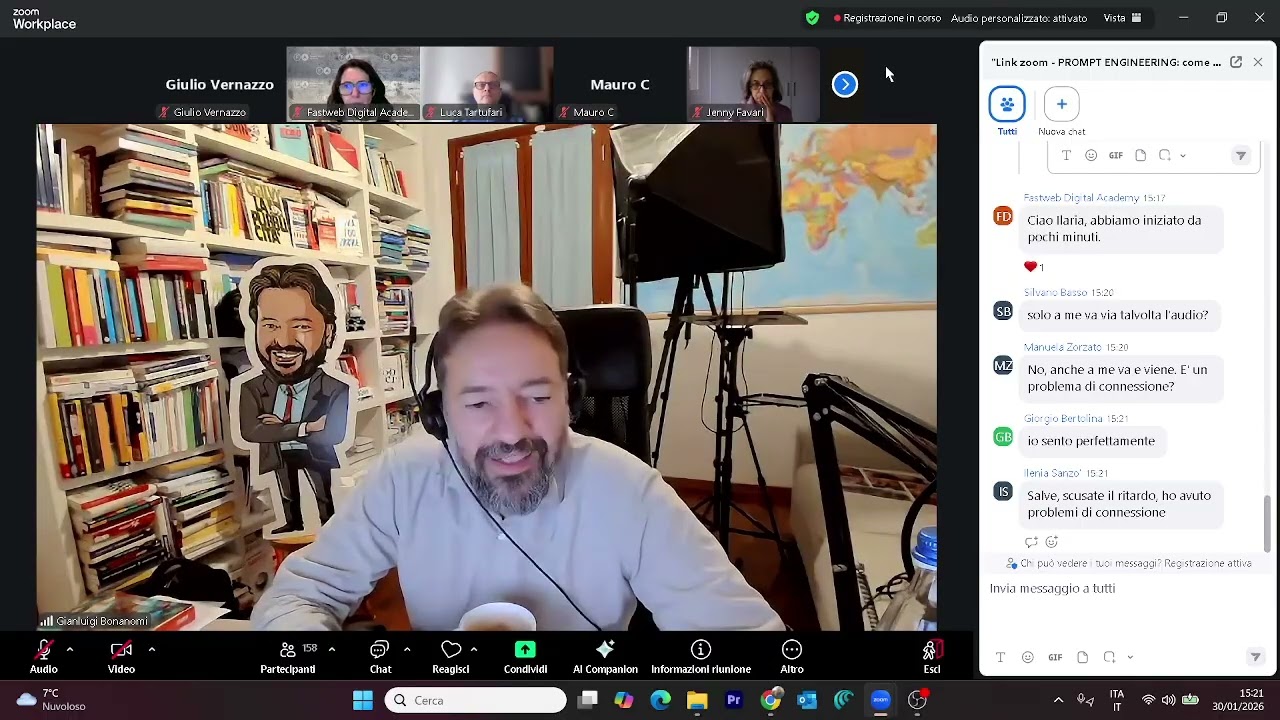Viewport: 1280px width, 720px height.
Task: Click the green encryption shield icon
Action: coord(812,18)
